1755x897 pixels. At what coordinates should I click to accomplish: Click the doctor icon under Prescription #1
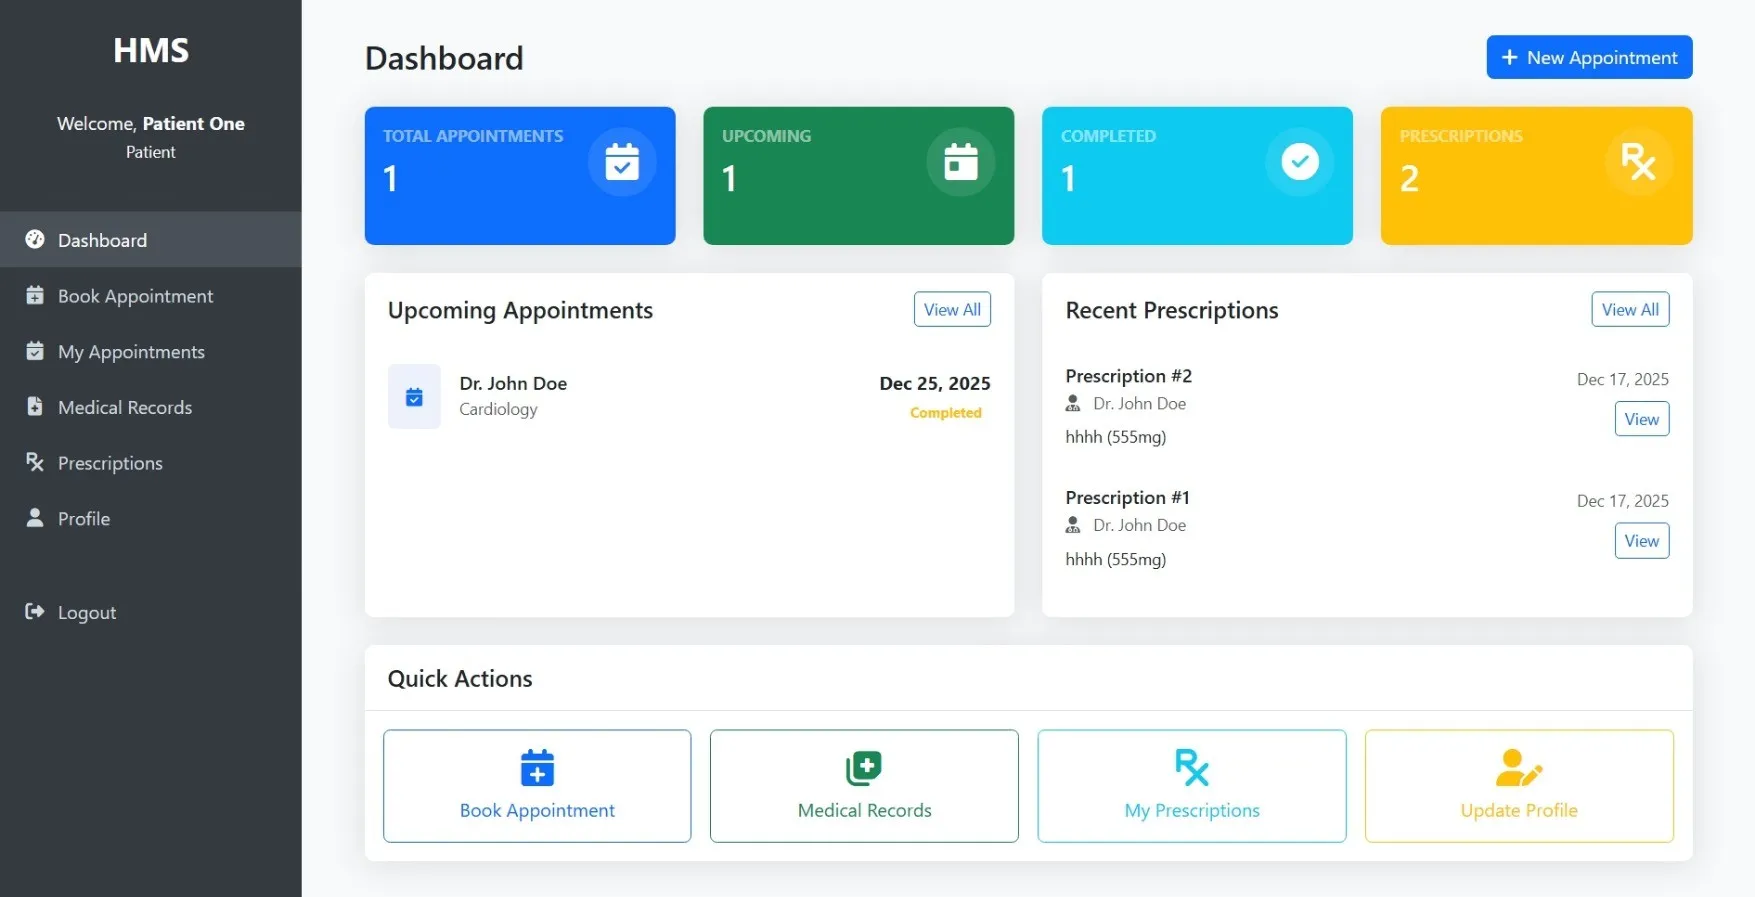1073,525
